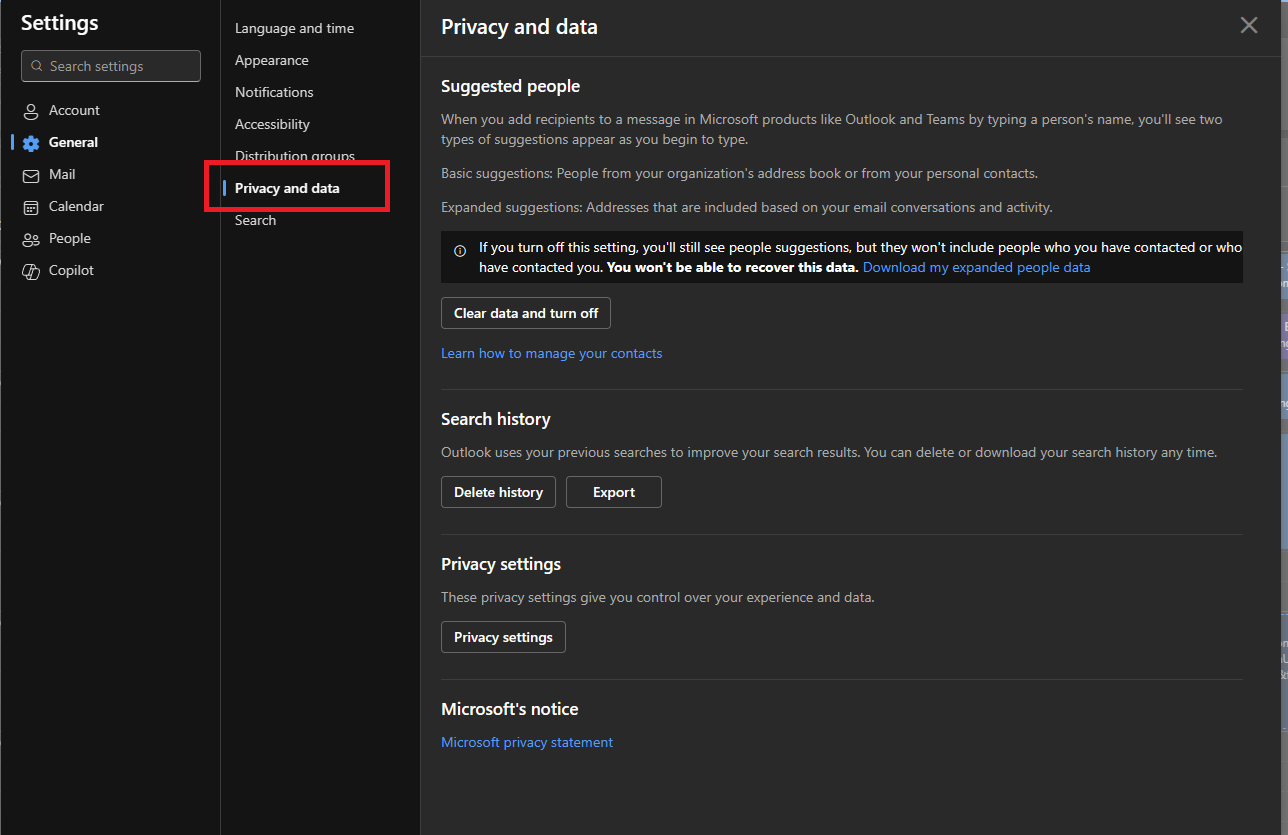Open Language and time settings
The image size is (1288, 835).
[294, 28]
